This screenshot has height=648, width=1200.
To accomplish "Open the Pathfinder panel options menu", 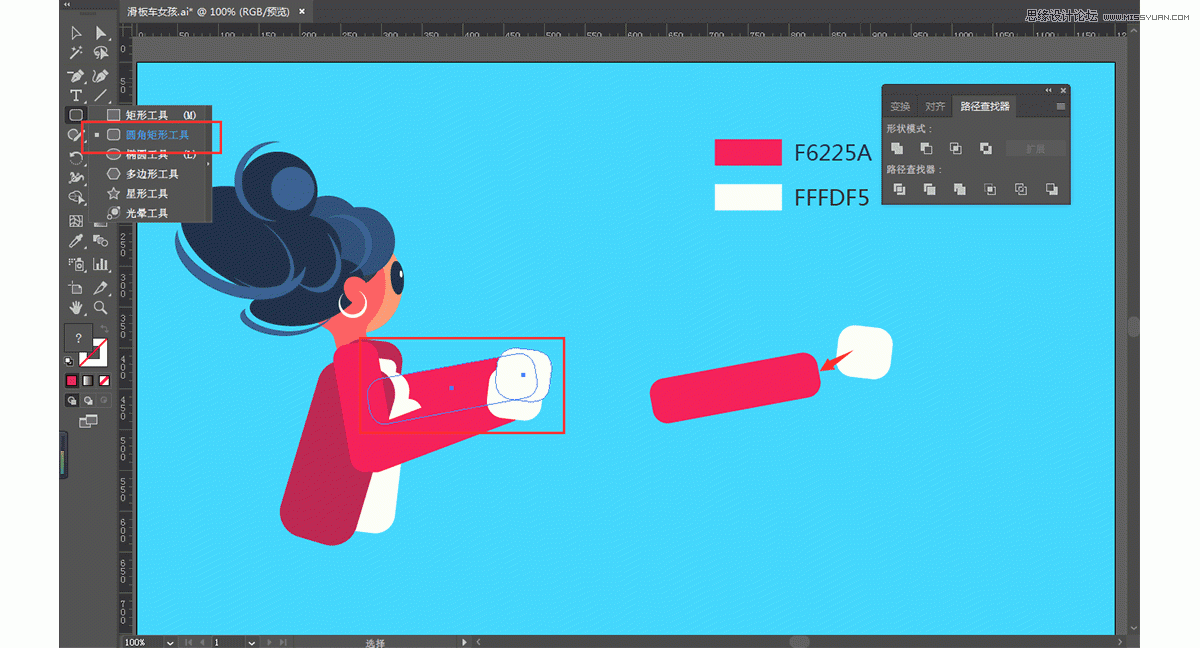I will pyautogui.click(x=1061, y=106).
